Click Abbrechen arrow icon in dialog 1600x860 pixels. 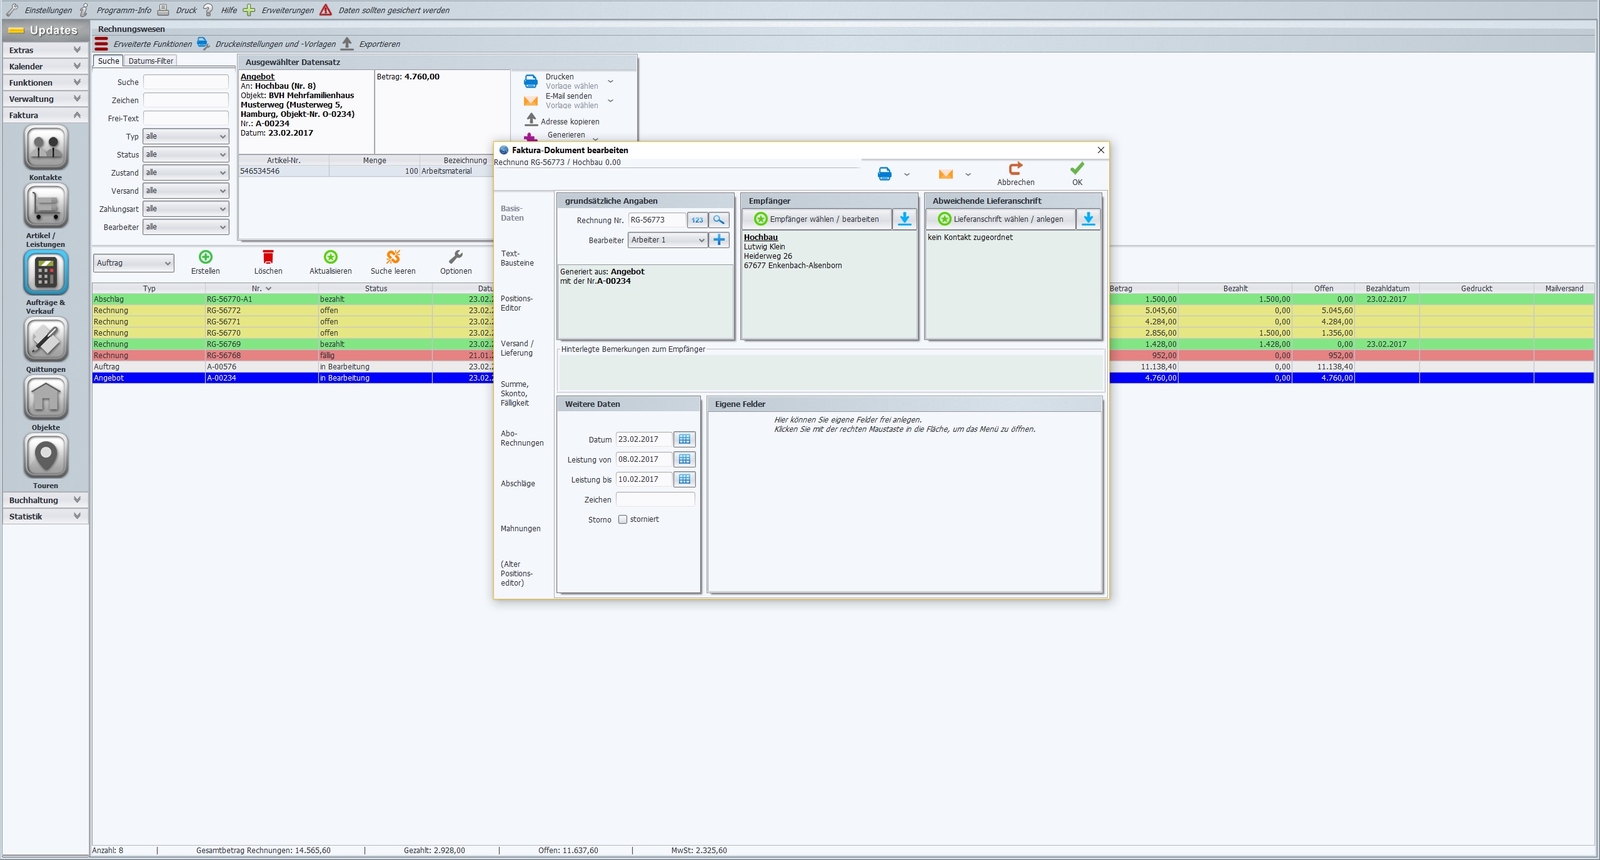click(x=1016, y=168)
